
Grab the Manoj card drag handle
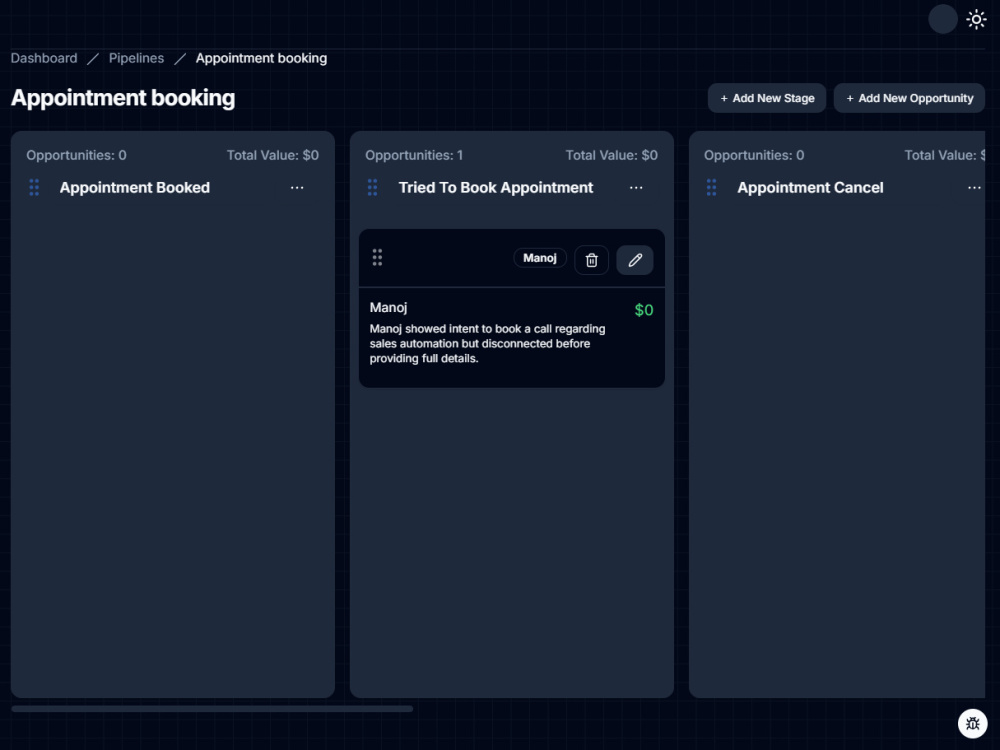point(377,258)
